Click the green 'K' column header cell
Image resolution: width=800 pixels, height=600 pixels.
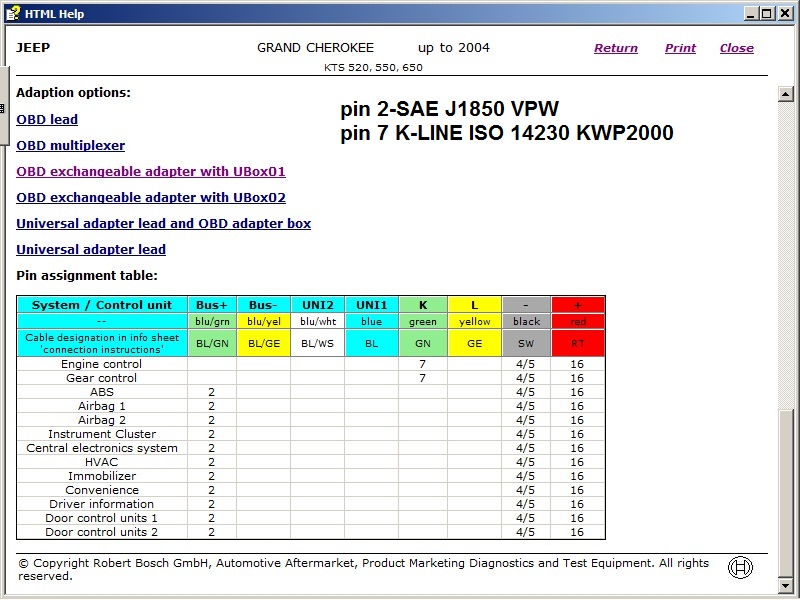(x=423, y=305)
